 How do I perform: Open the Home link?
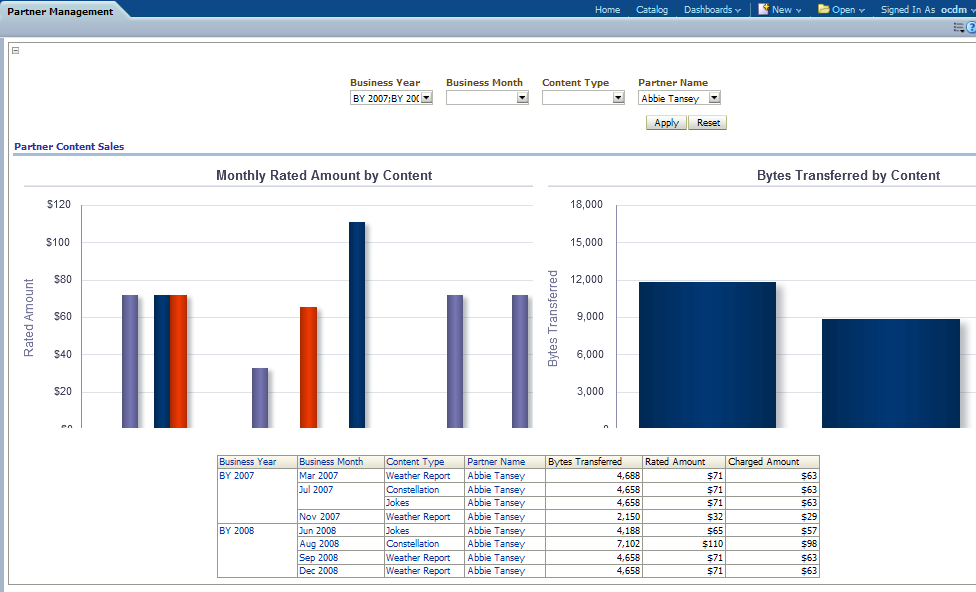[x=608, y=10]
